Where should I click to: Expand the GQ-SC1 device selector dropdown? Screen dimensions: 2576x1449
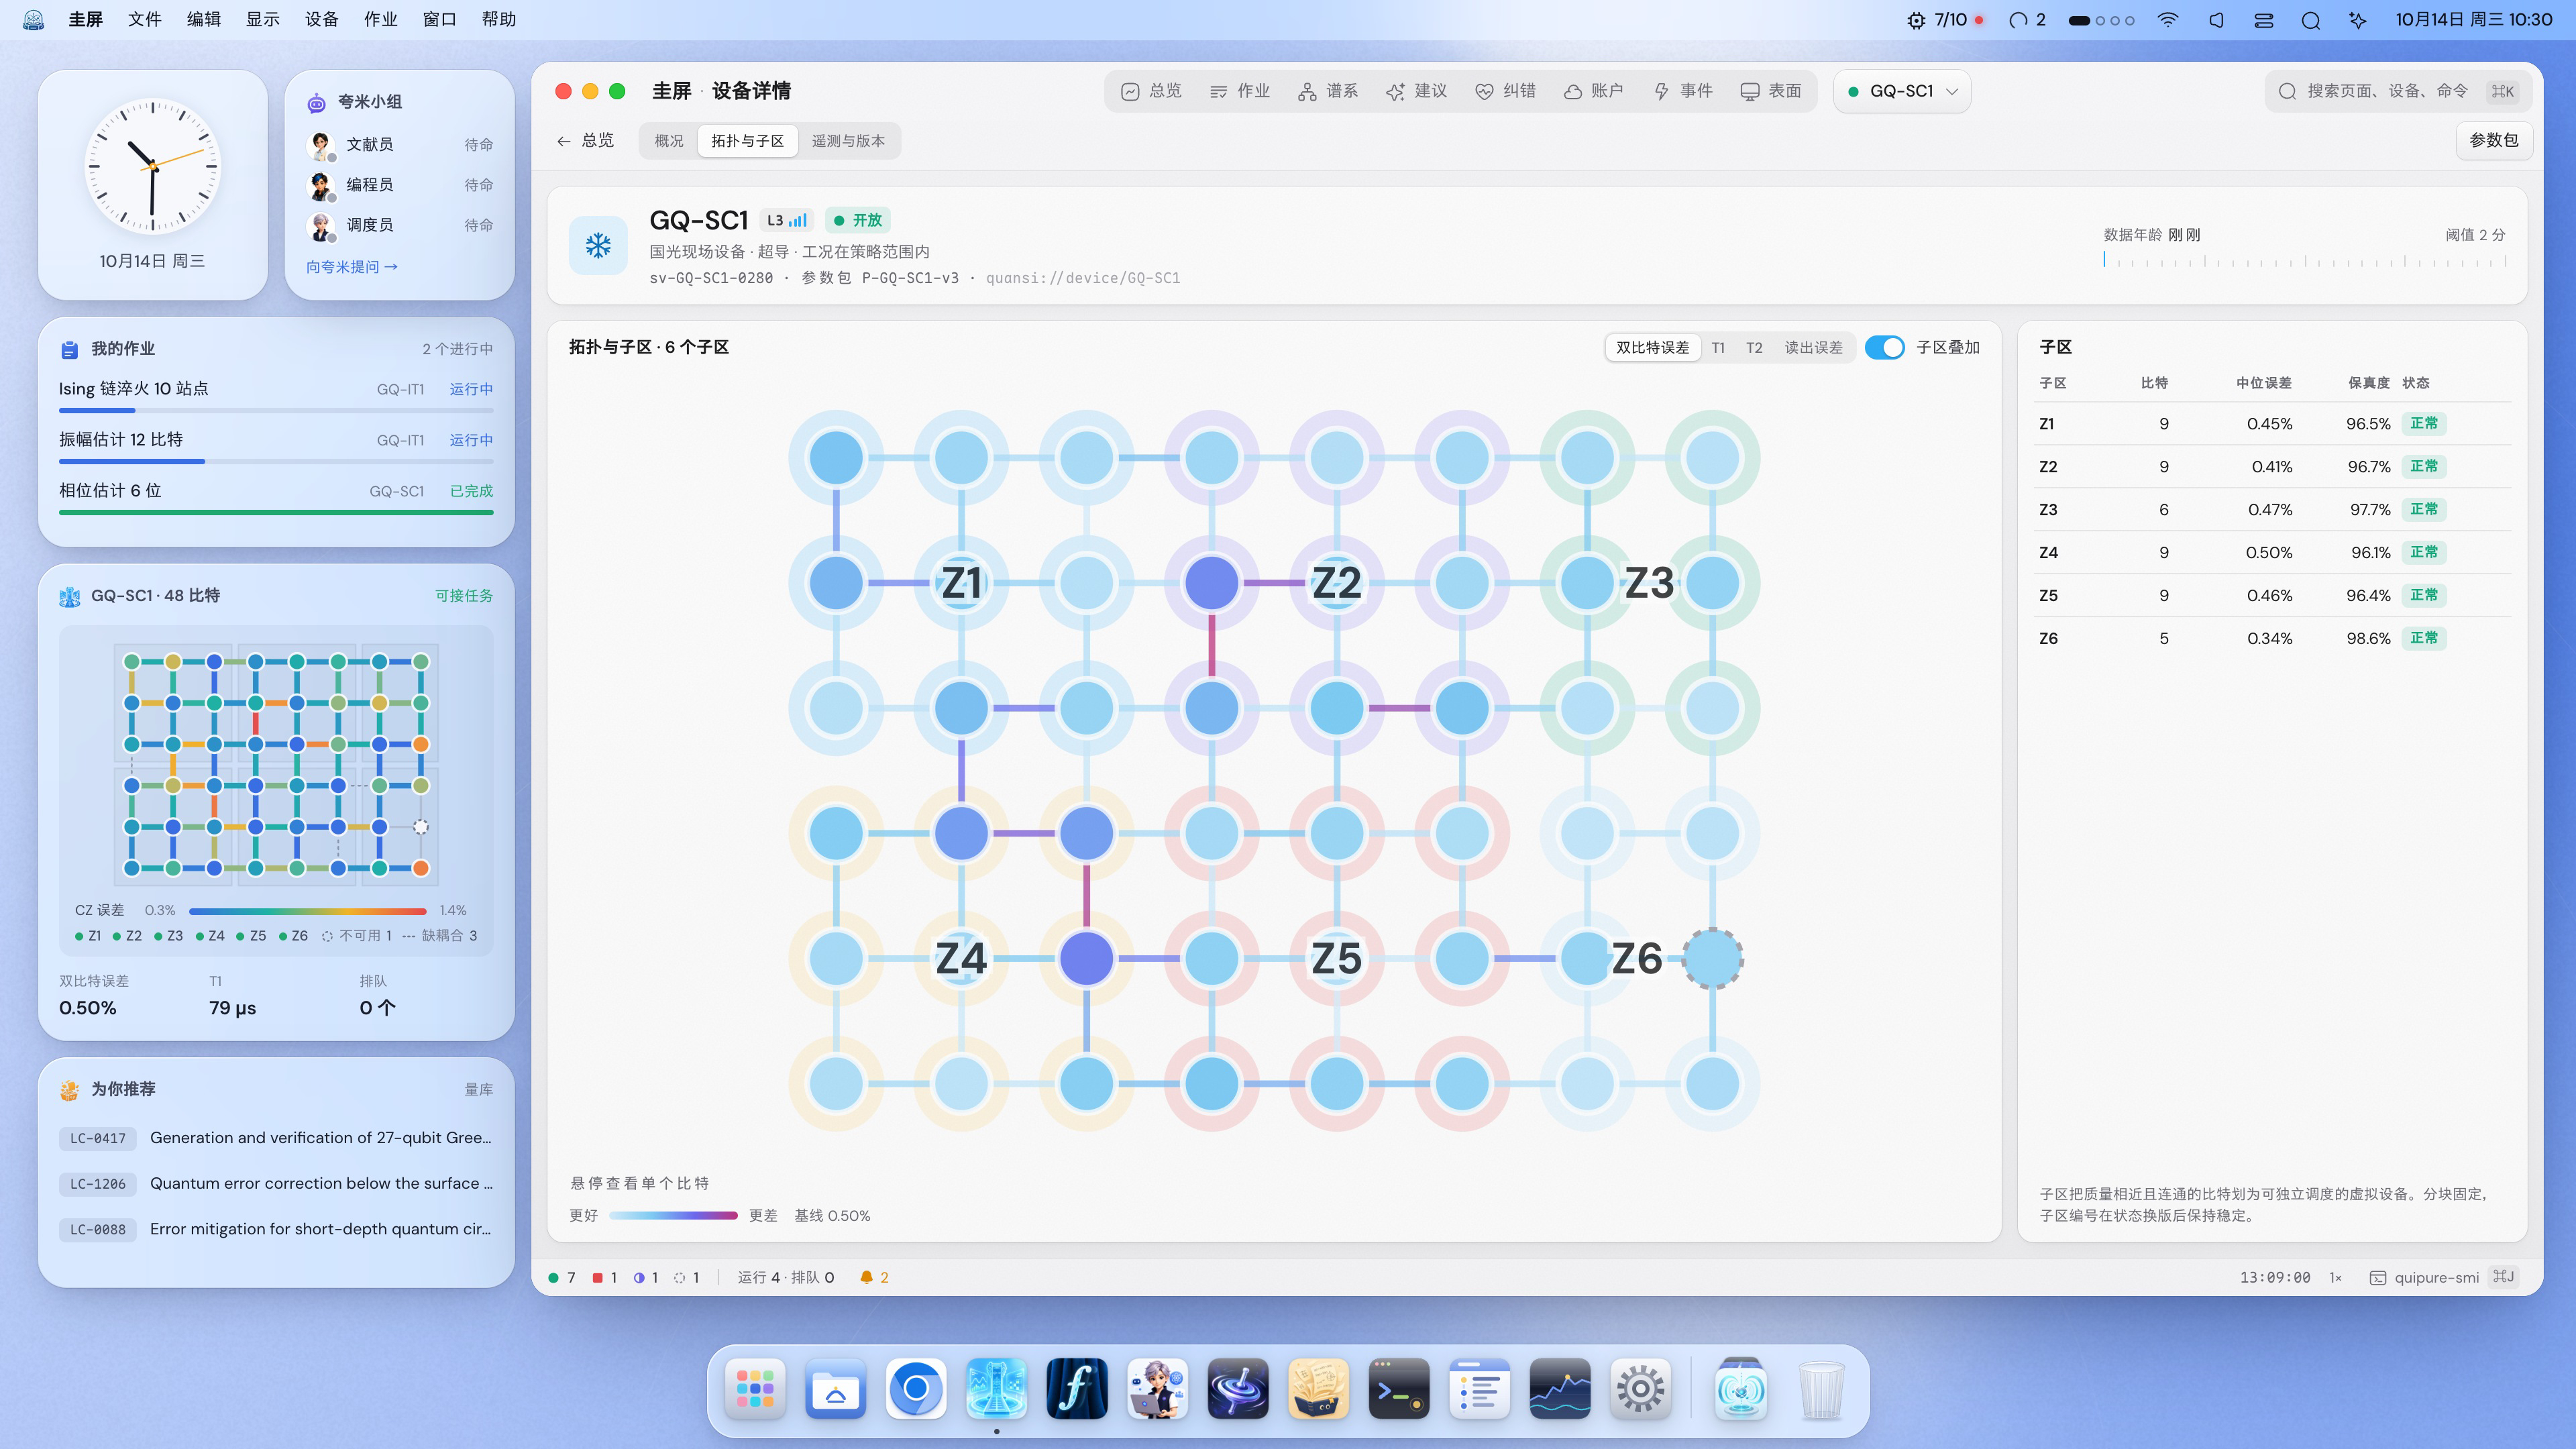tap(1902, 91)
